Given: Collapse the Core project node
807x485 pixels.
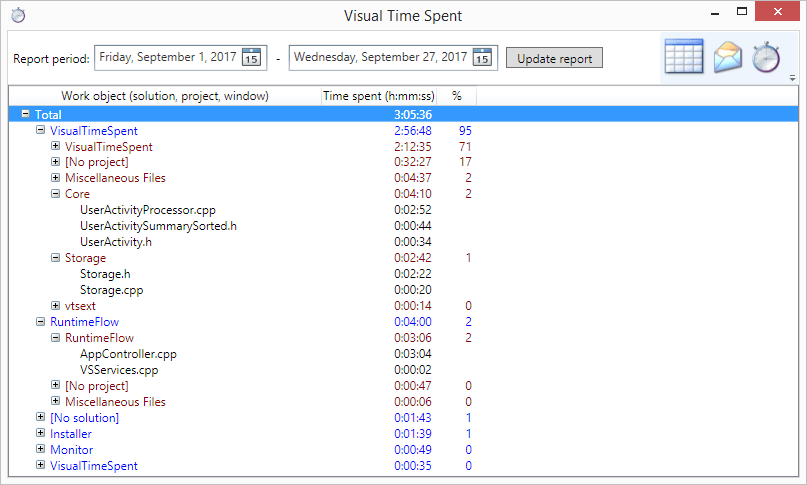Looking at the screenshot, I should pos(56,194).
